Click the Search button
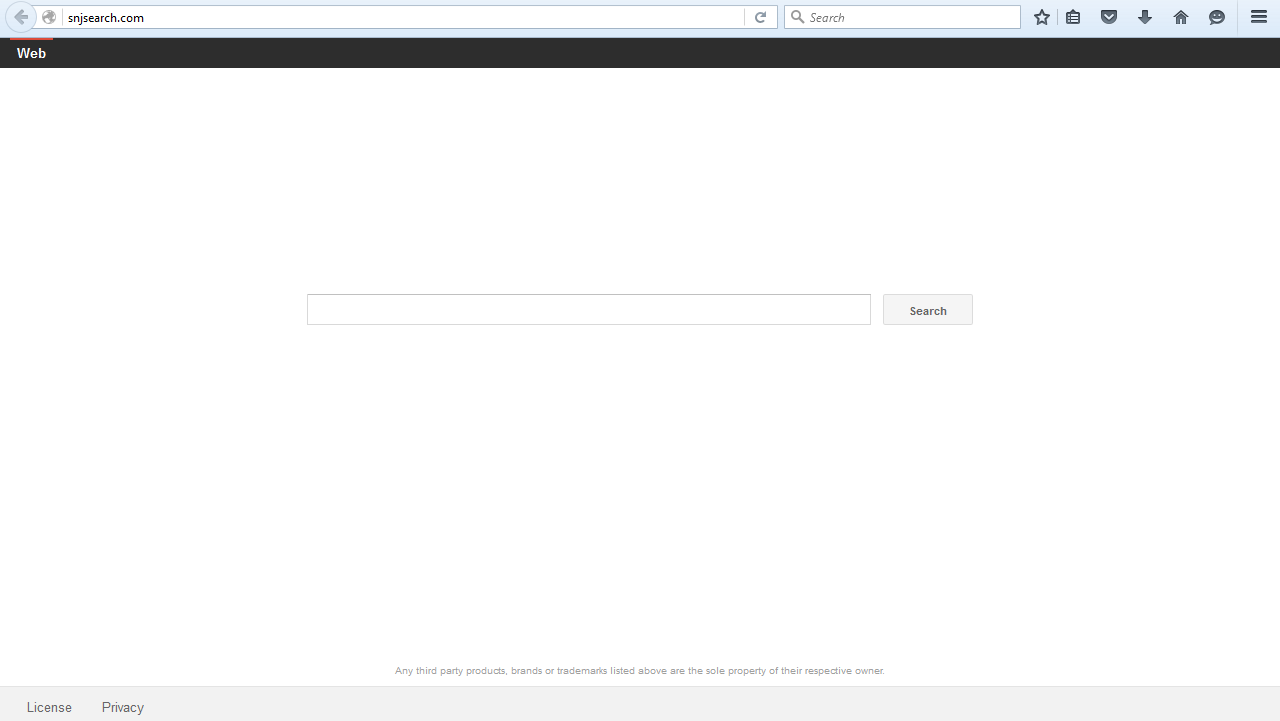Viewport: 1280px width, 721px height. [928, 310]
